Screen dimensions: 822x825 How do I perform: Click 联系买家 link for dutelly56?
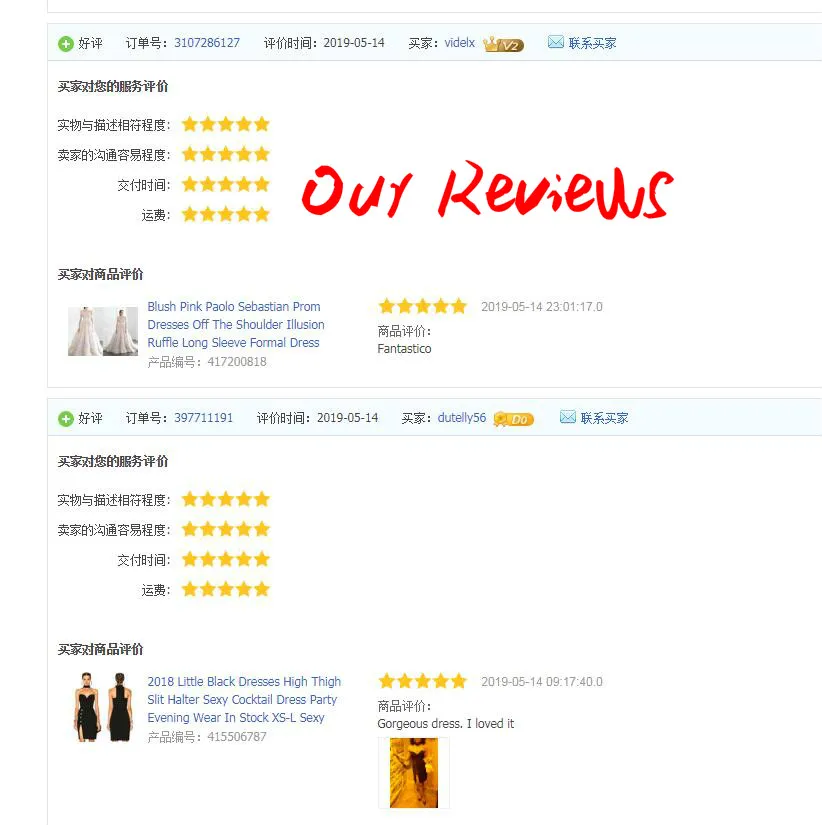pyautogui.click(x=604, y=418)
